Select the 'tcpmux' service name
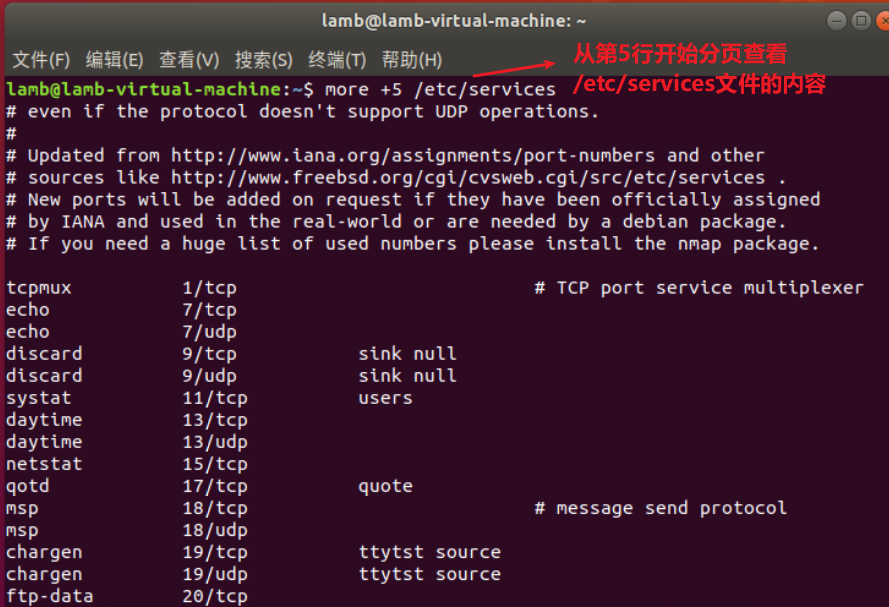889x607 pixels. pos(39,288)
